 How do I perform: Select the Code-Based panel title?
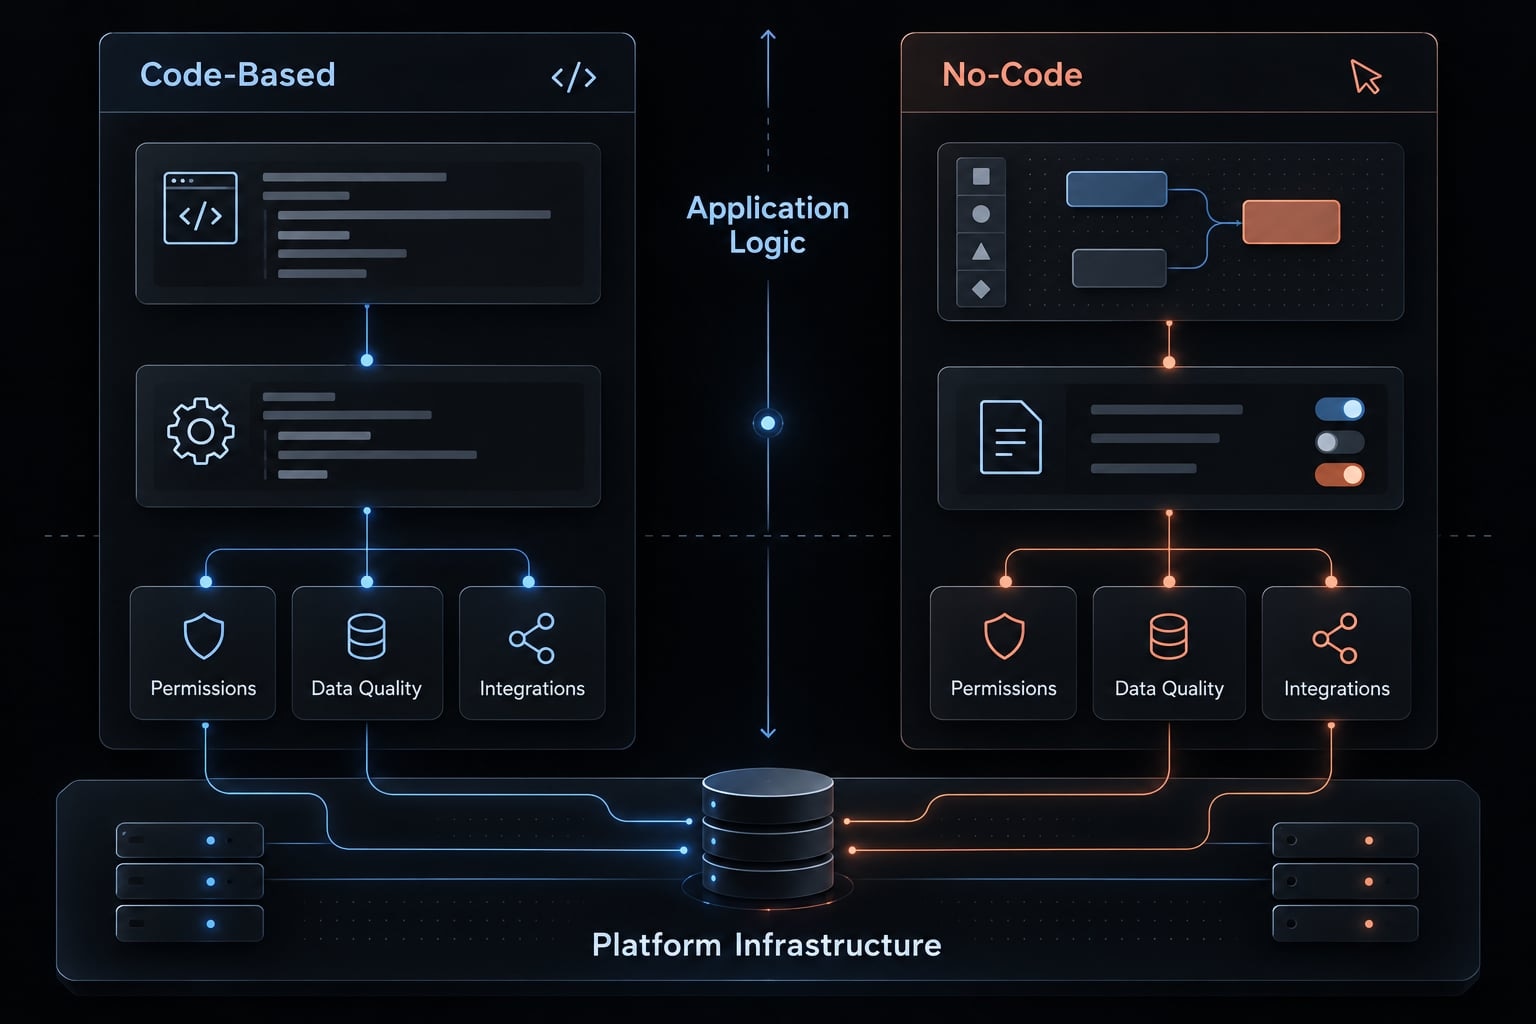[238, 75]
